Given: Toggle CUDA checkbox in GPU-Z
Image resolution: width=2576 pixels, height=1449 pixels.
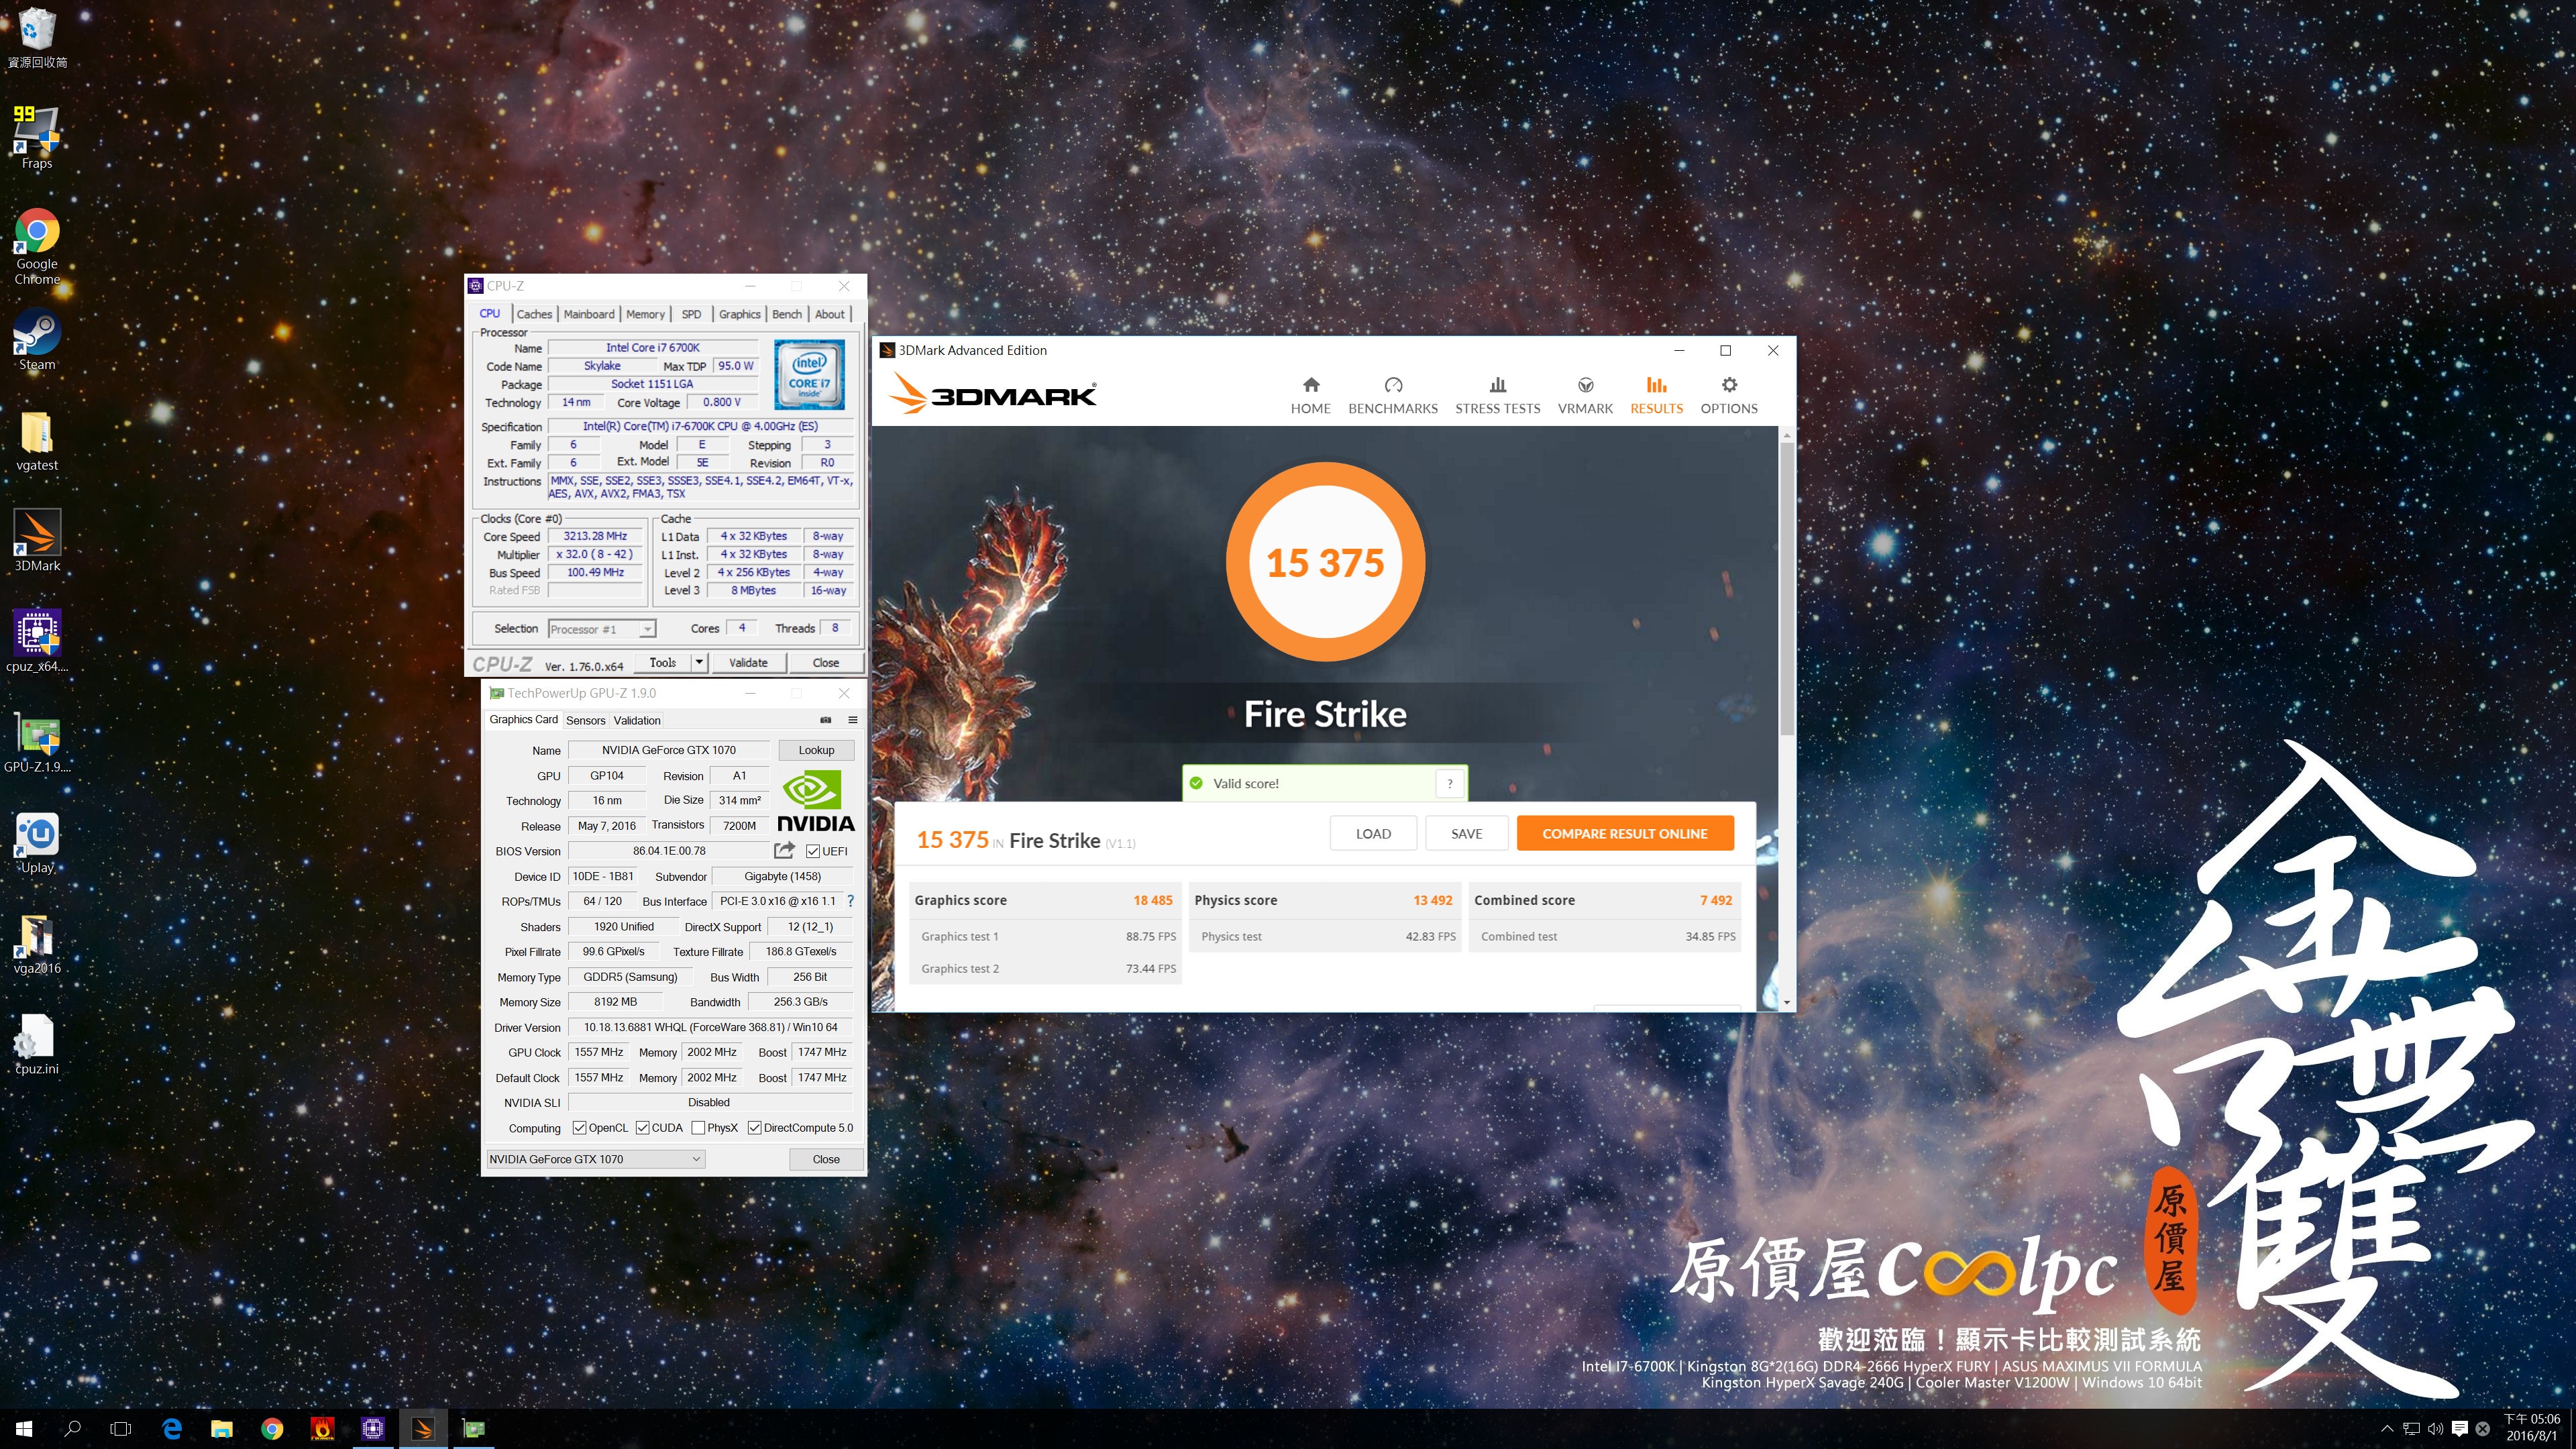Looking at the screenshot, I should [x=643, y=1128].
